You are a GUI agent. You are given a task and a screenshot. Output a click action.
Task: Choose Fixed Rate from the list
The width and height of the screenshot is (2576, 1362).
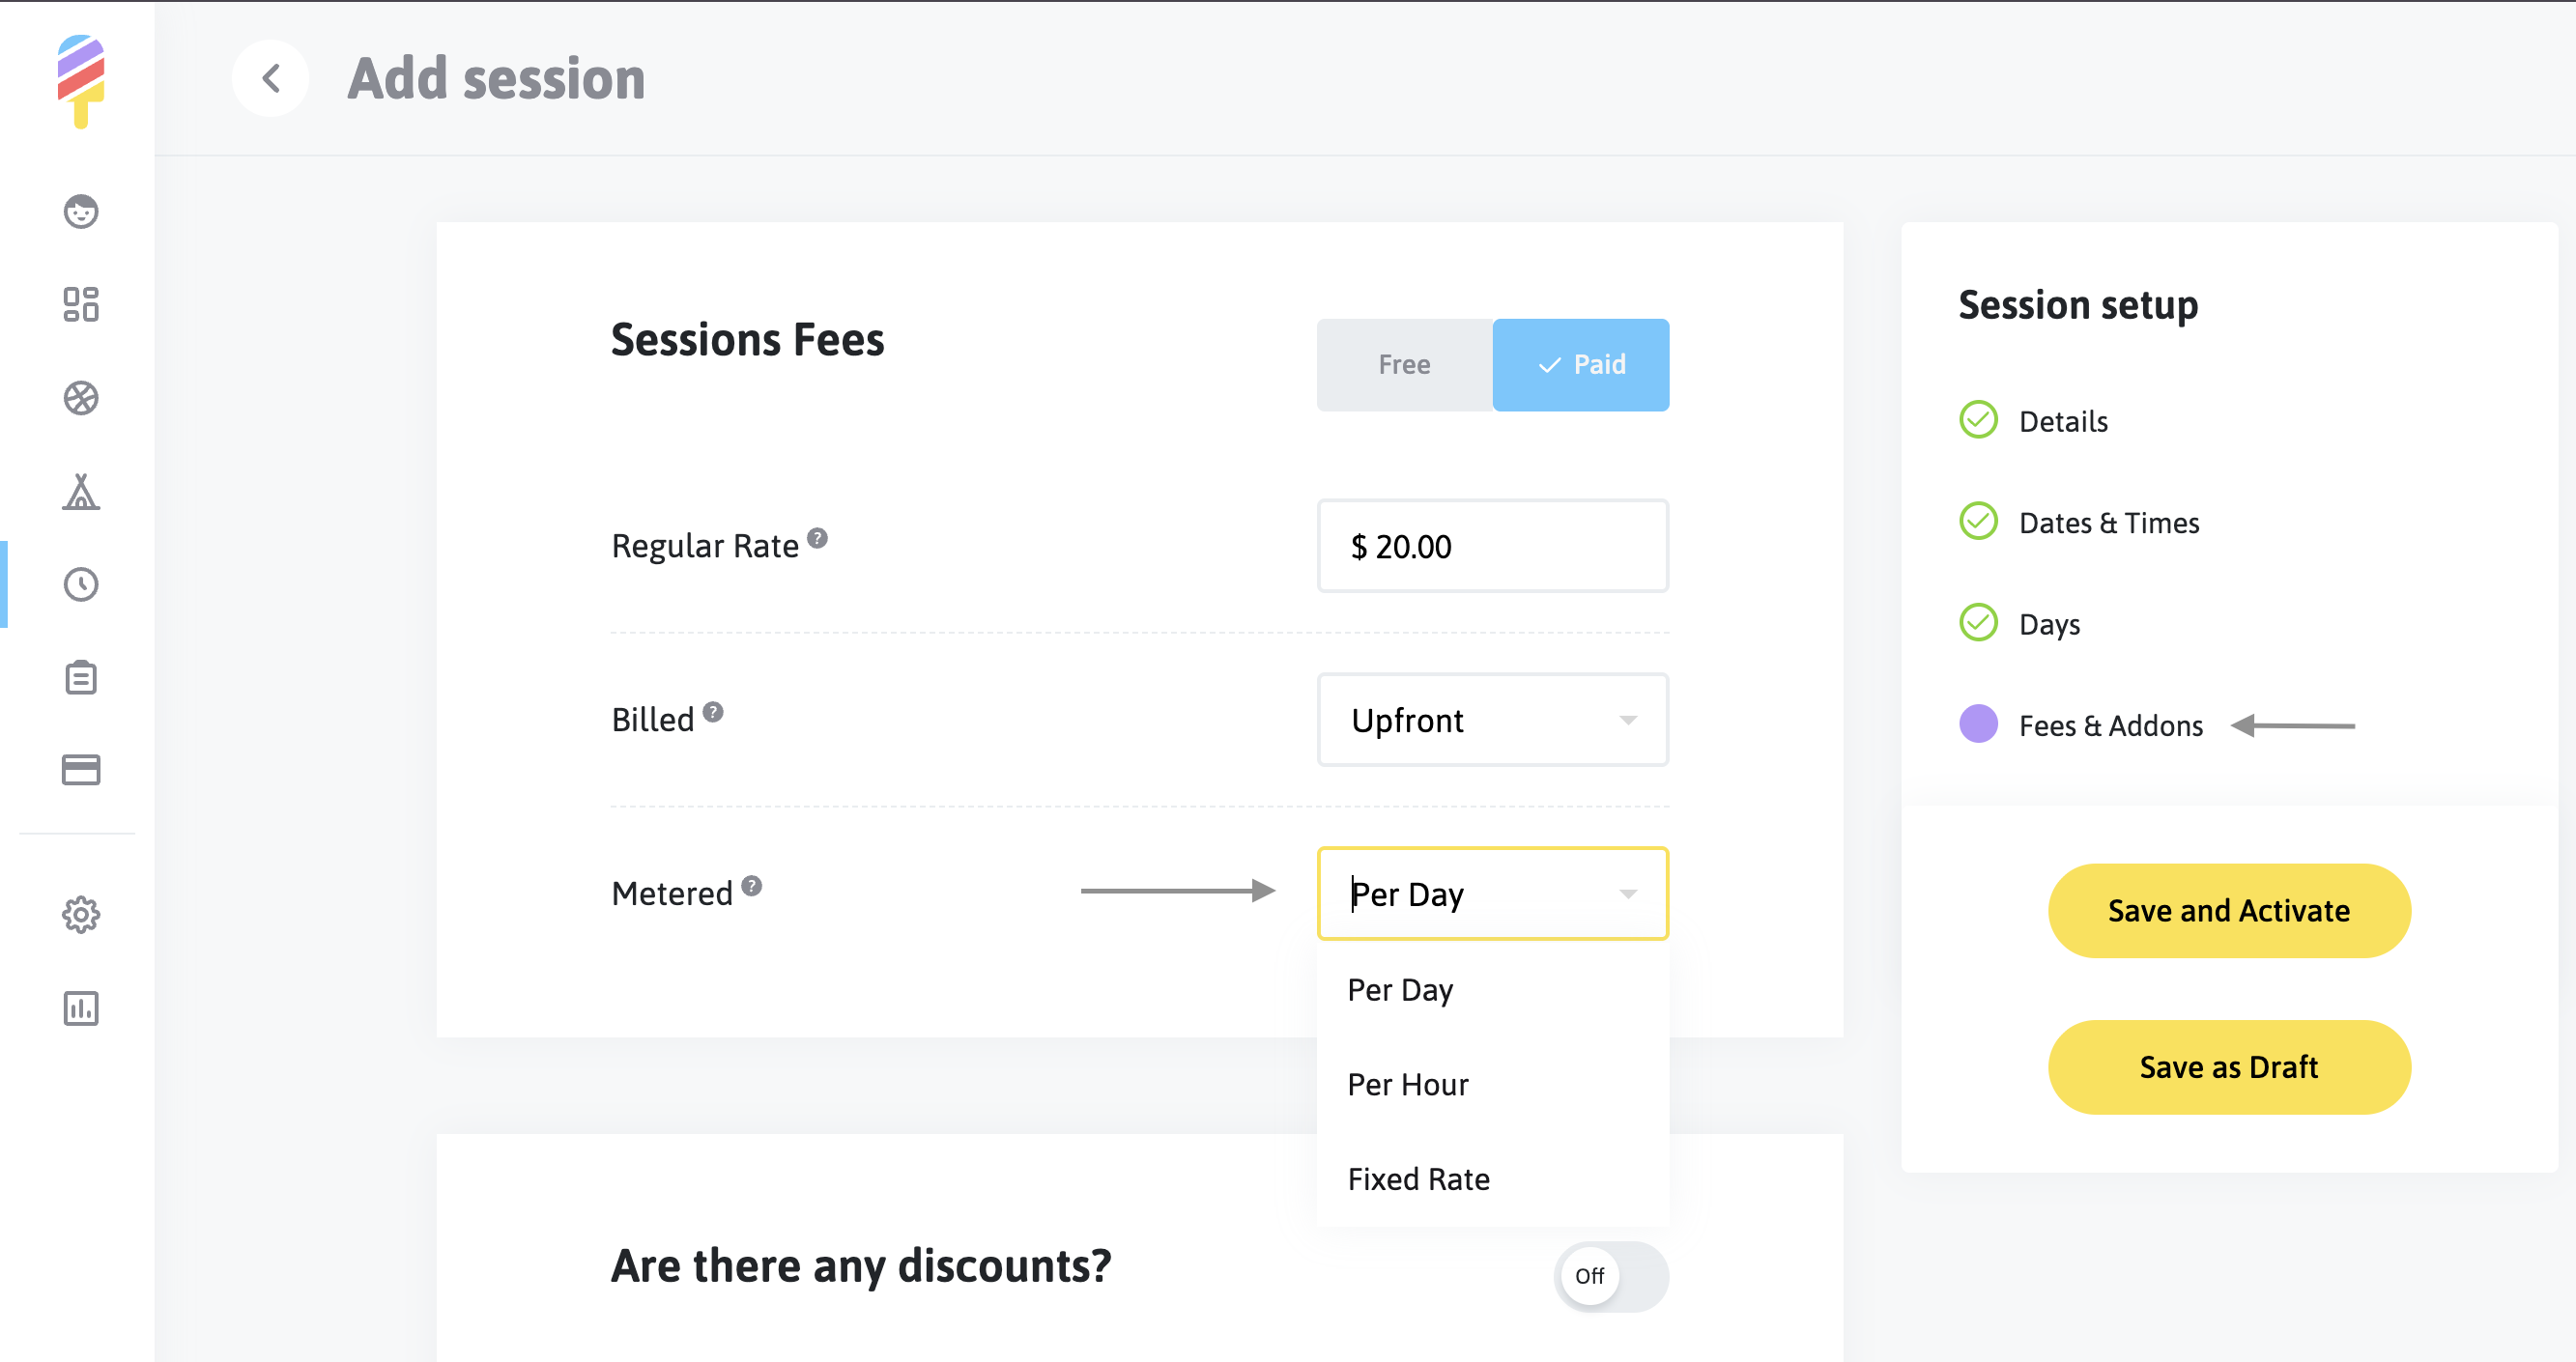pyautogui.click(x=1418, y=1179)
